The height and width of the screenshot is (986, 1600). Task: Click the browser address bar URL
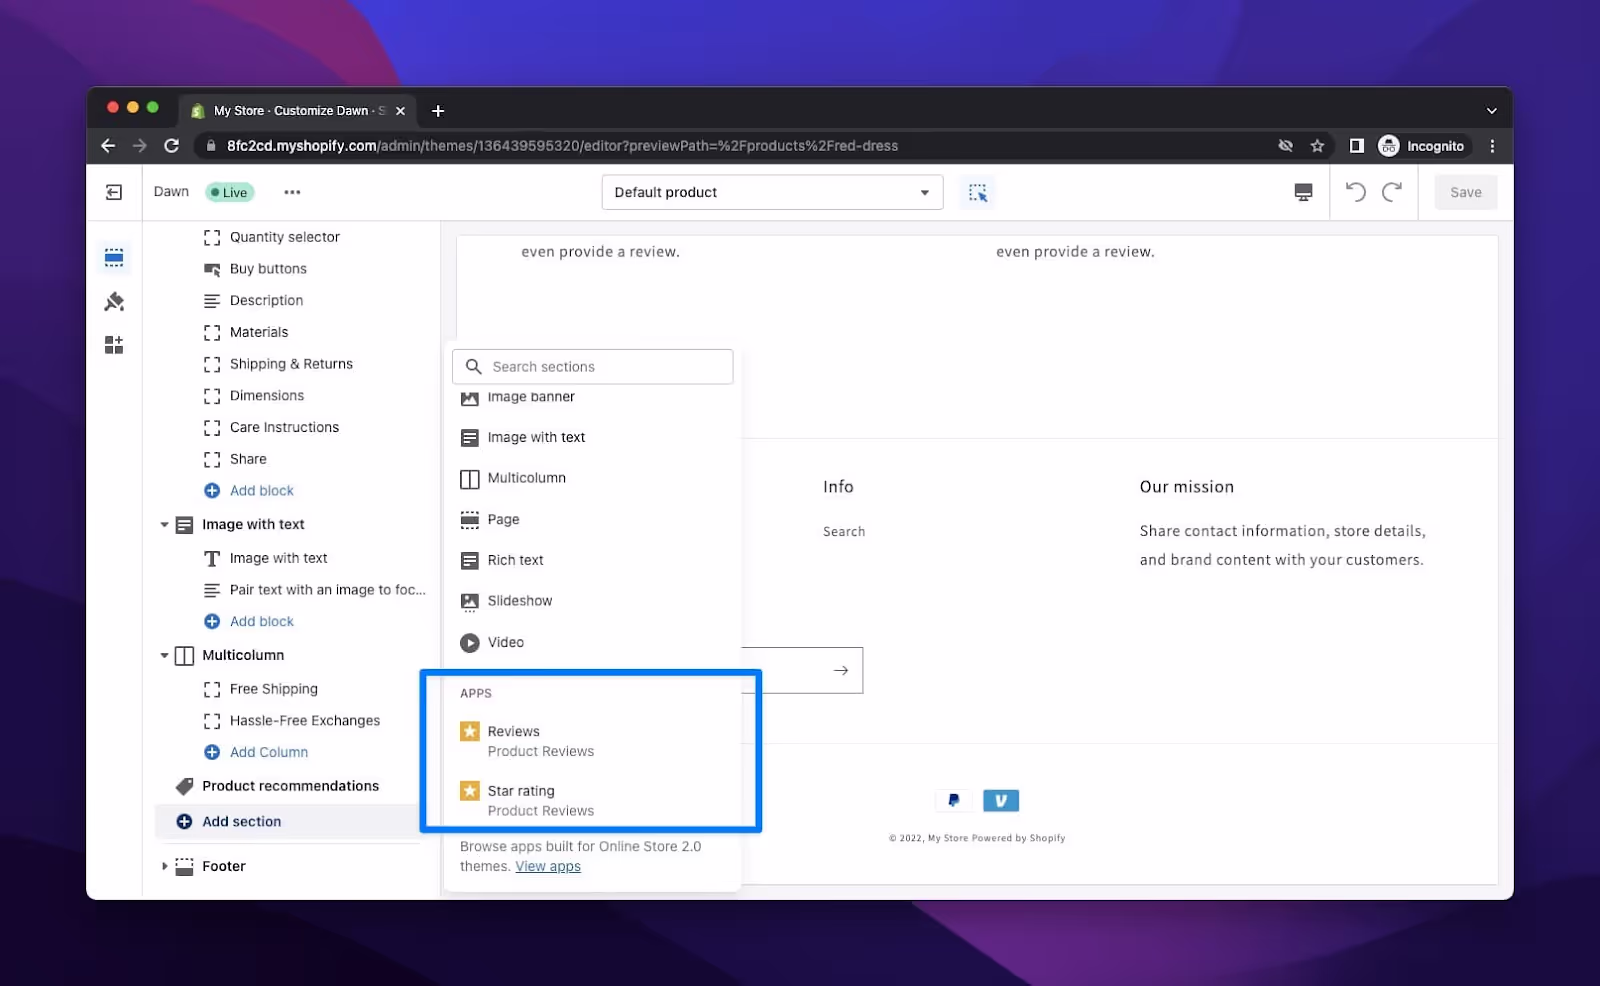tap(562, 146)
